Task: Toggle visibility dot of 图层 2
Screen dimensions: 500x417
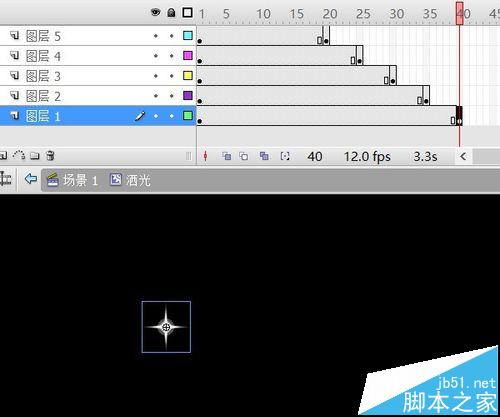Action: coord(156,96)
